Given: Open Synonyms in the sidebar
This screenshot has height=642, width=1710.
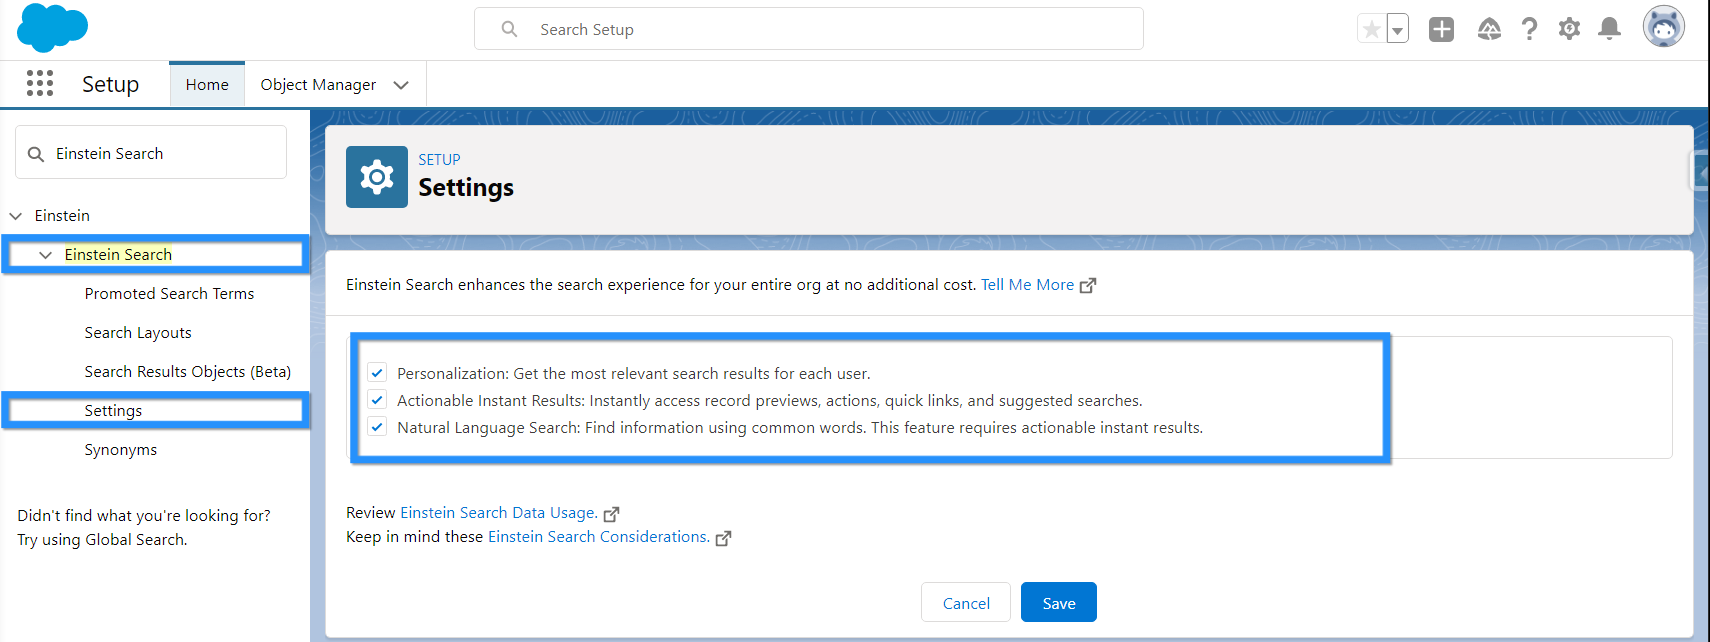Looking at the screenshot, I should [x=121, y=450].
